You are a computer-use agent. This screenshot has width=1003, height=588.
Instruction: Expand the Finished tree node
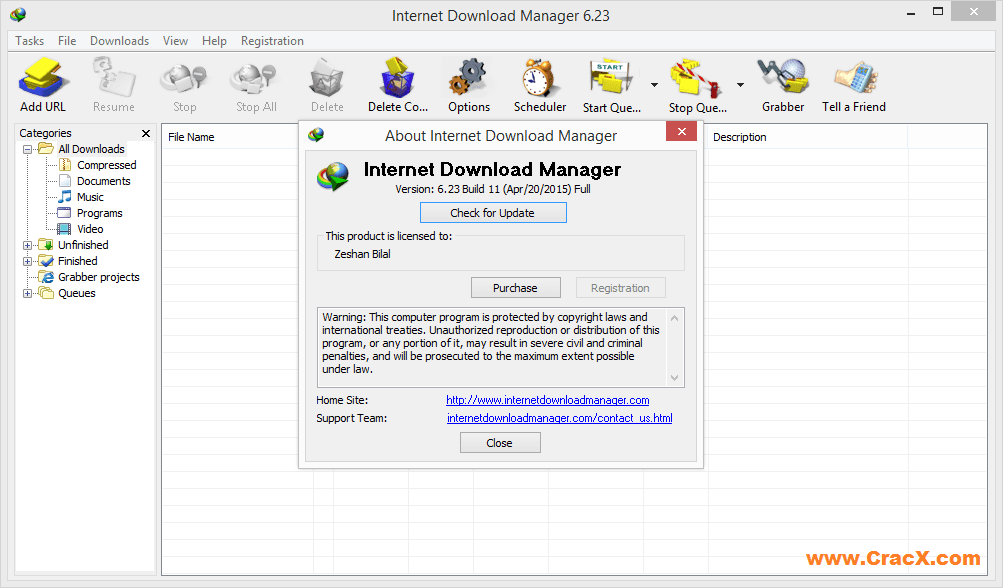click(28, 261)
